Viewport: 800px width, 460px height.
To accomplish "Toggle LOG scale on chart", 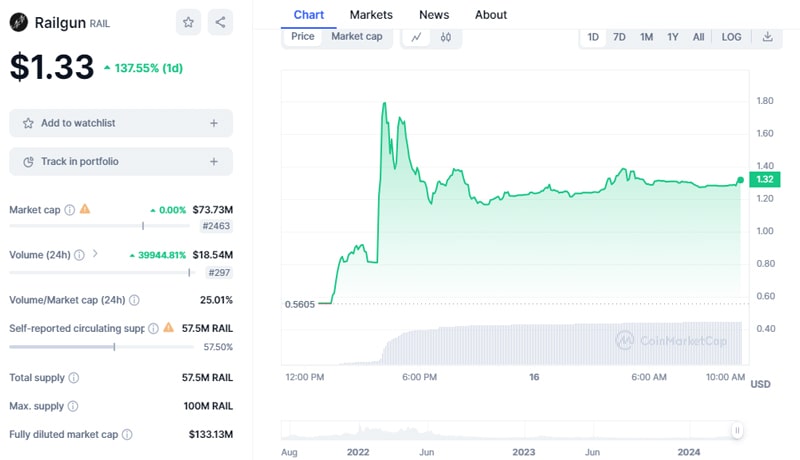I will (x=731, y=37).
